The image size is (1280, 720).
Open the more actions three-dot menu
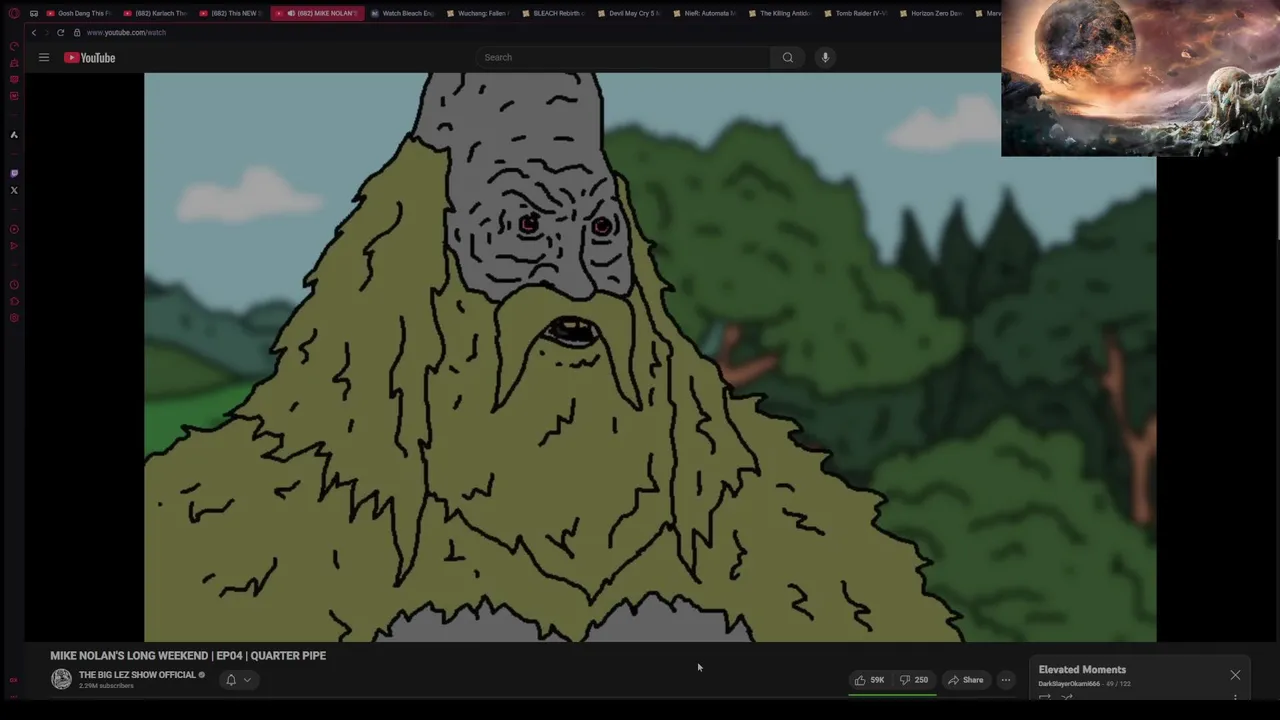[1006, 680]
